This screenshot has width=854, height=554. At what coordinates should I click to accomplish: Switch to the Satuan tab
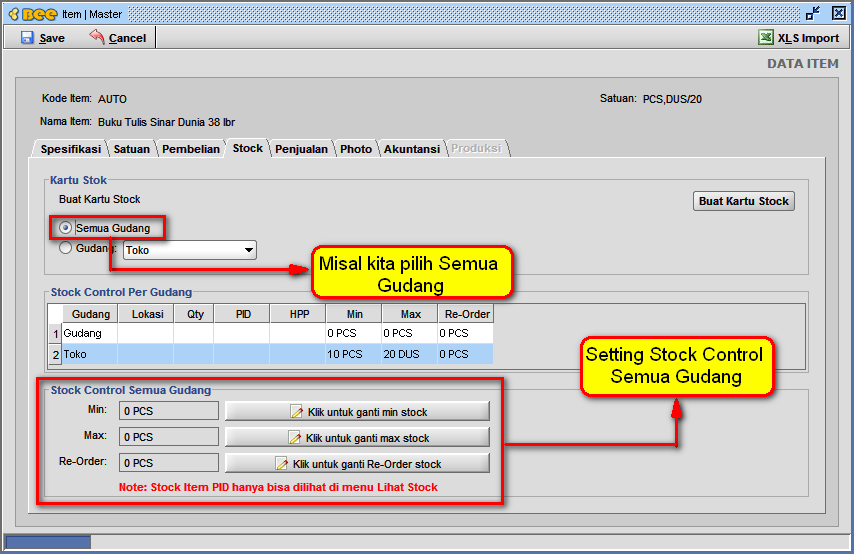coord(132,149)
